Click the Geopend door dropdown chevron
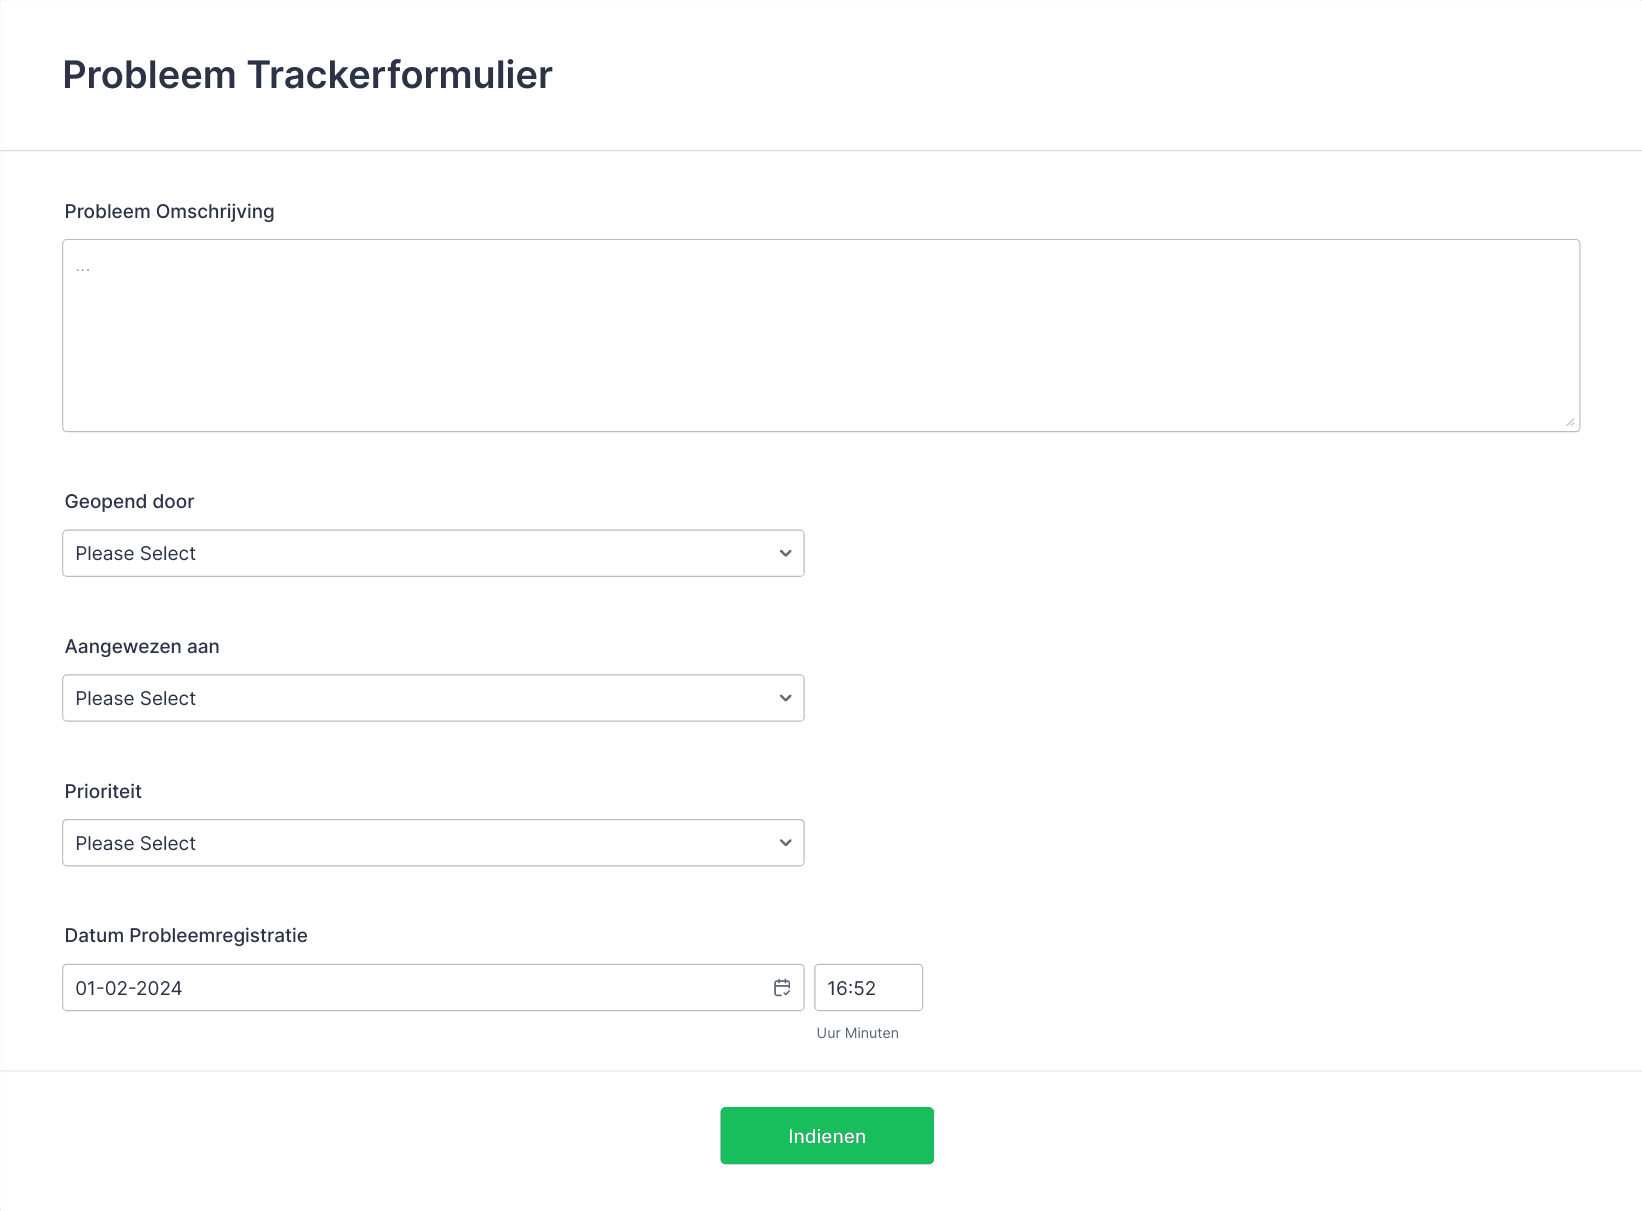This screenshot has height=1211, width=1642. (x=785, y=553)
